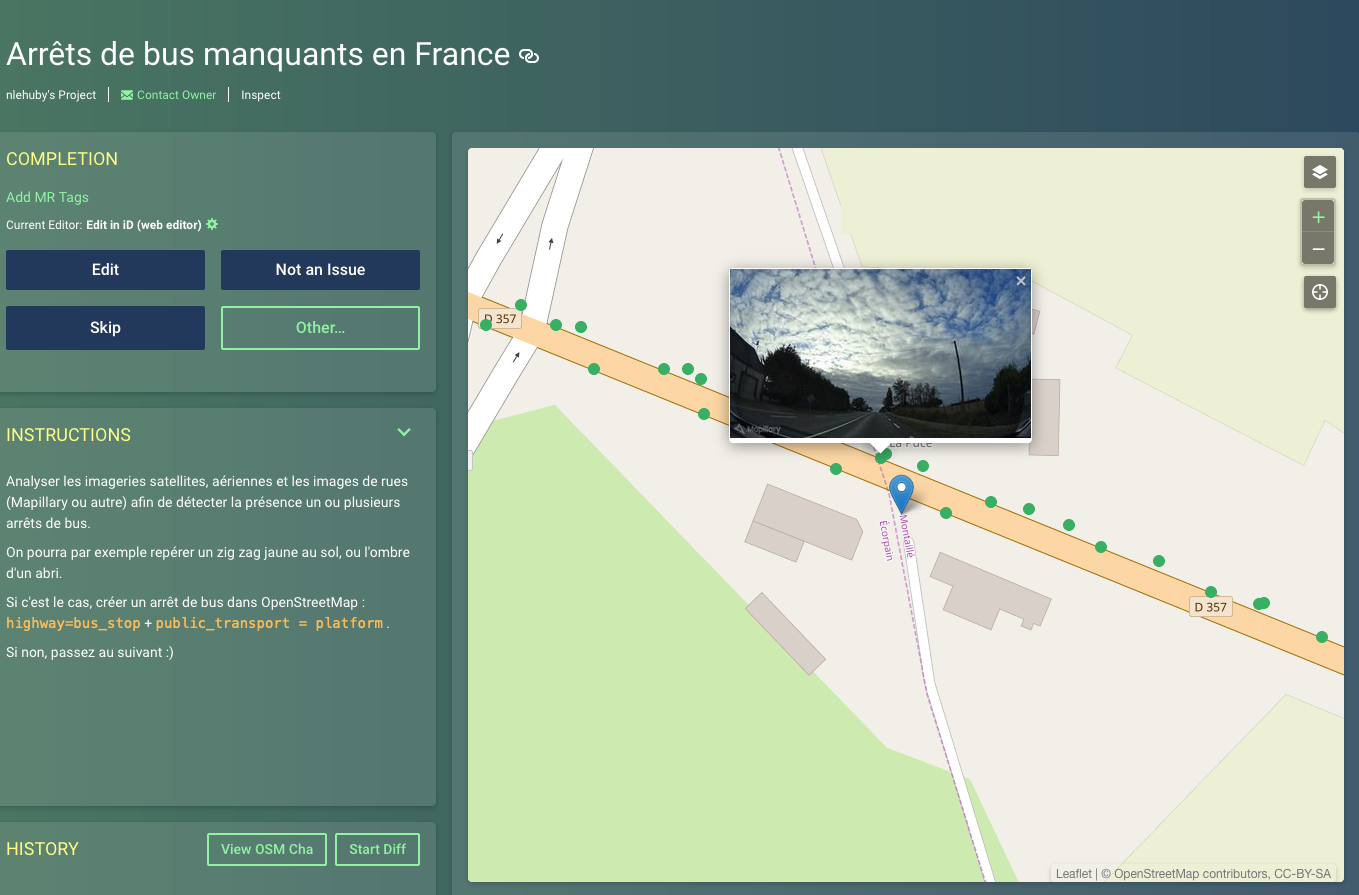
Task: Mark the task as Not an Issue
Action: click(x=320, y=269)
